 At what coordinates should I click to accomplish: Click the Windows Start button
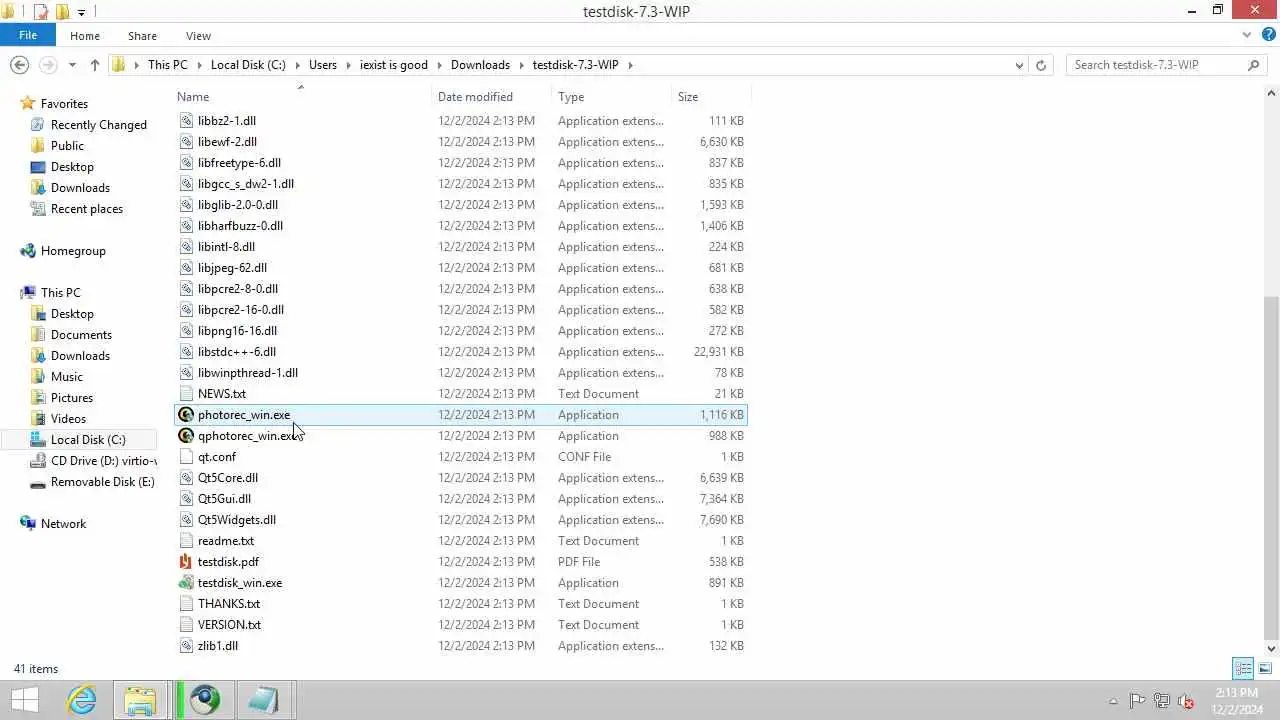[25, 700]
